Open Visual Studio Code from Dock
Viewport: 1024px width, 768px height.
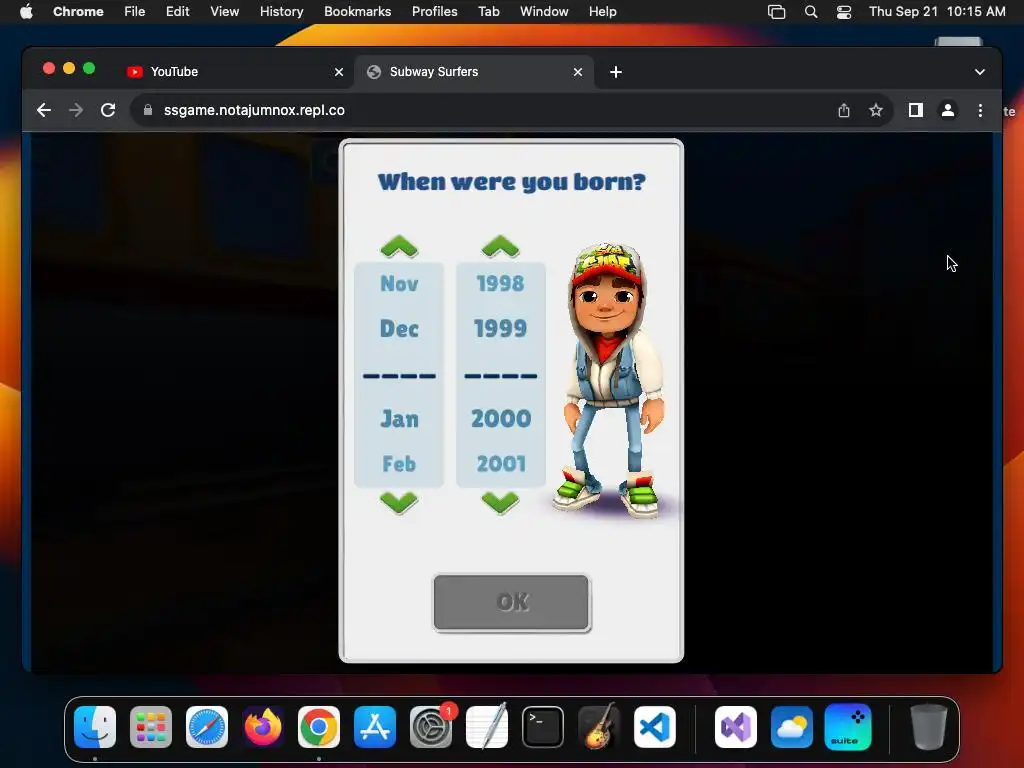(x=654, y=727)
